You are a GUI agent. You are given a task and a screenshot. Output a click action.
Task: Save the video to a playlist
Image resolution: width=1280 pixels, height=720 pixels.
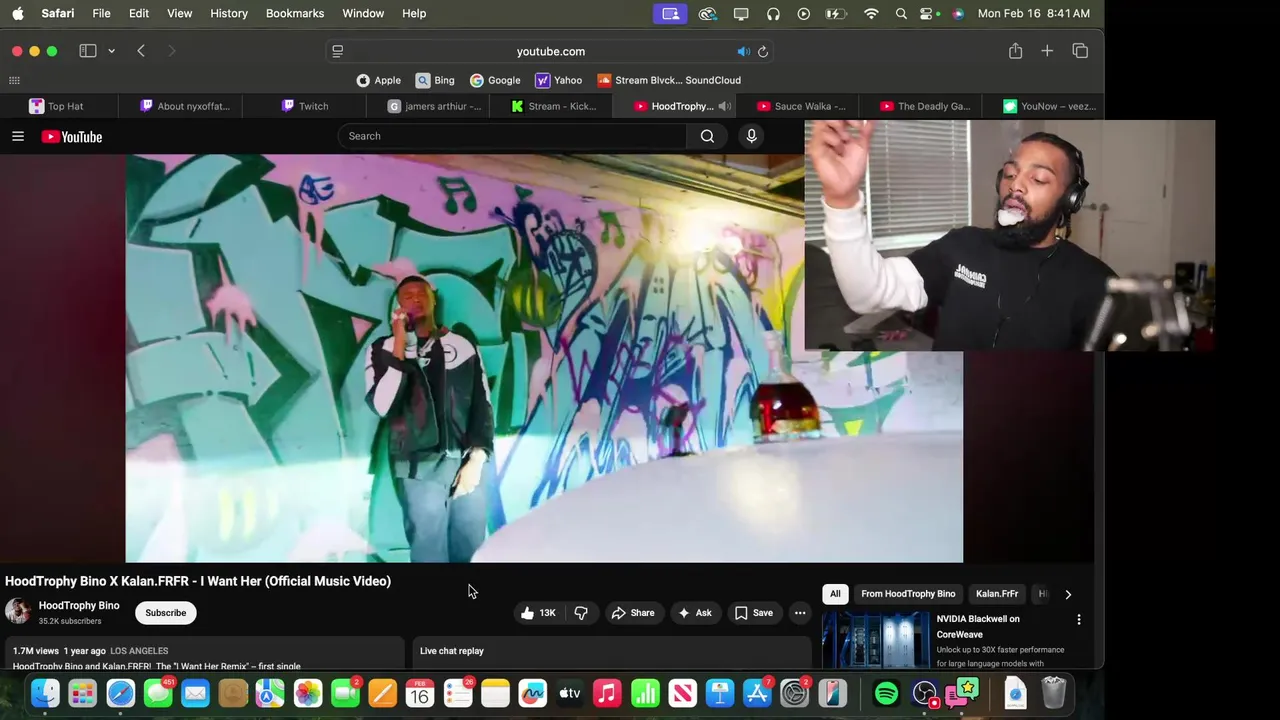pos(753,613)
